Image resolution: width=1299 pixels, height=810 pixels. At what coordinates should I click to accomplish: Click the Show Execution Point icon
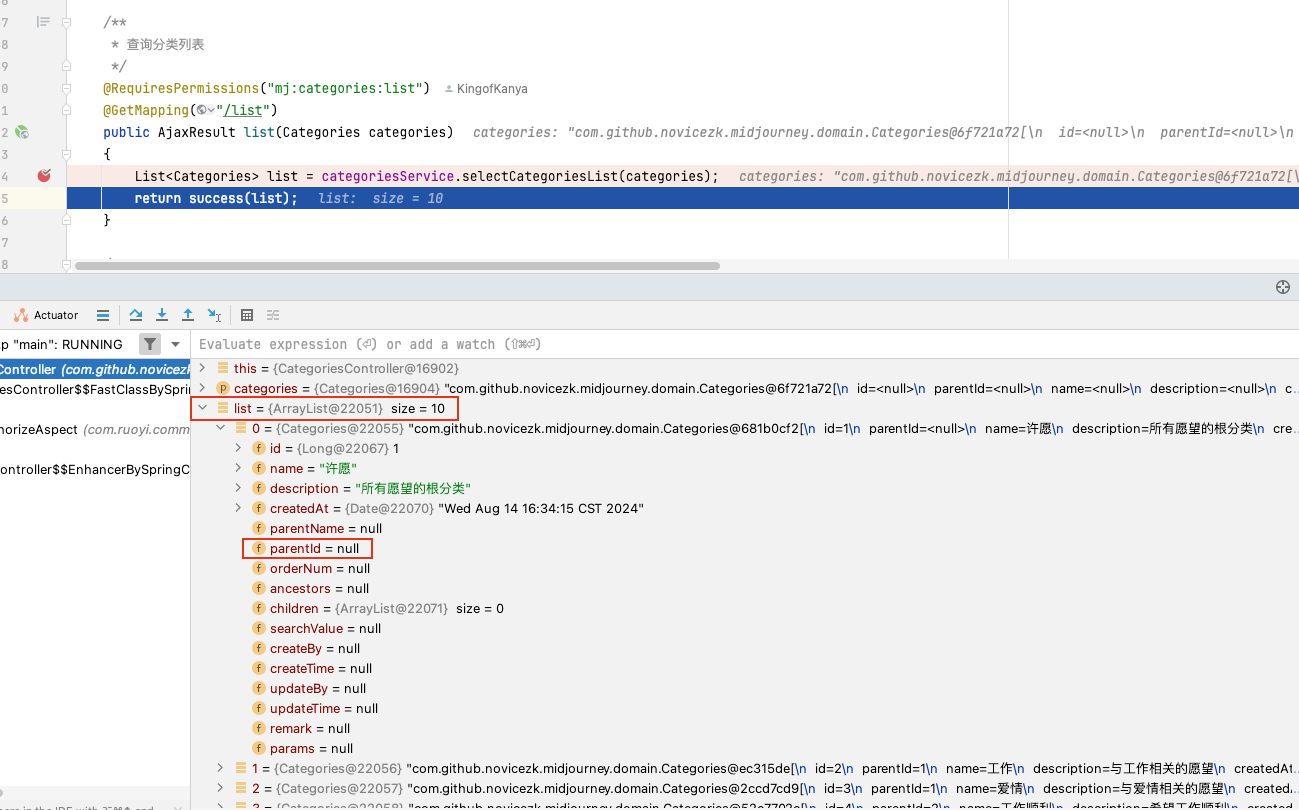tap(103, 315)
